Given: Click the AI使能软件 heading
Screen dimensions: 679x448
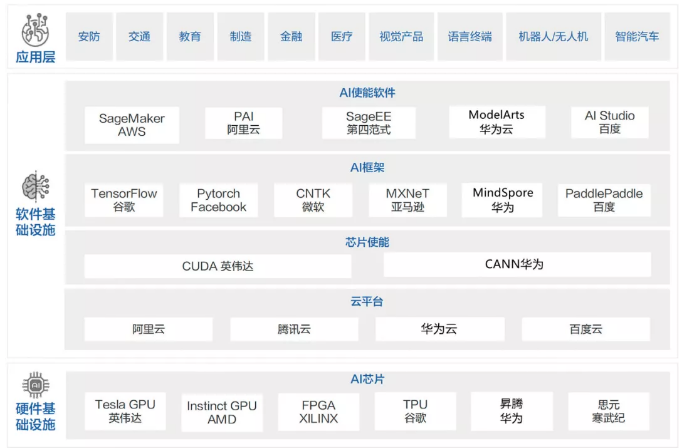Looking at the screenshot, I should [367, 92].
